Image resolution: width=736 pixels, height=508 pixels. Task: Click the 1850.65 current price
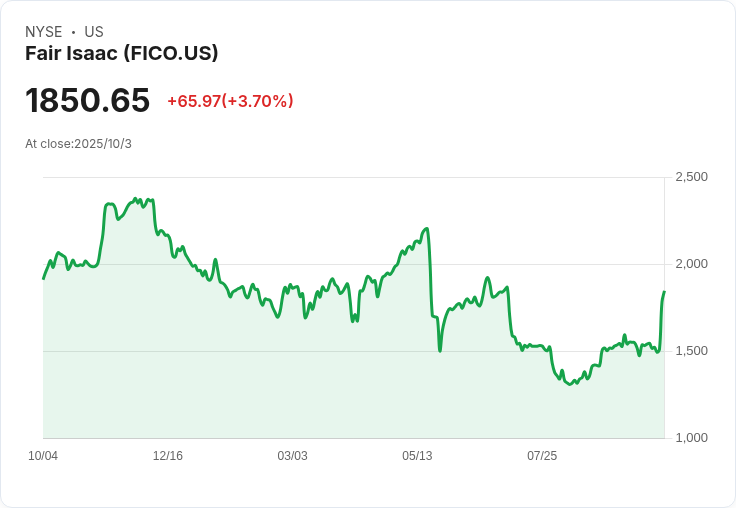88,101
